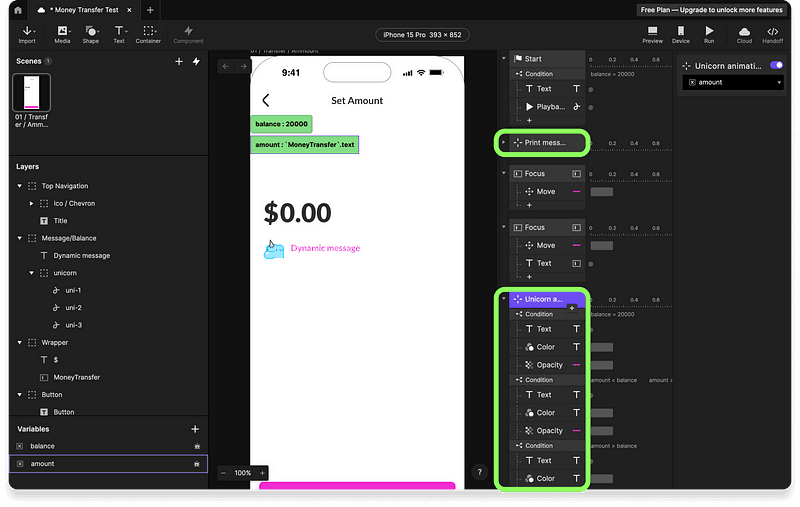Click the back chevron in phone preview
This screenshot has width=800, height=507.
(x=266, y=100)
